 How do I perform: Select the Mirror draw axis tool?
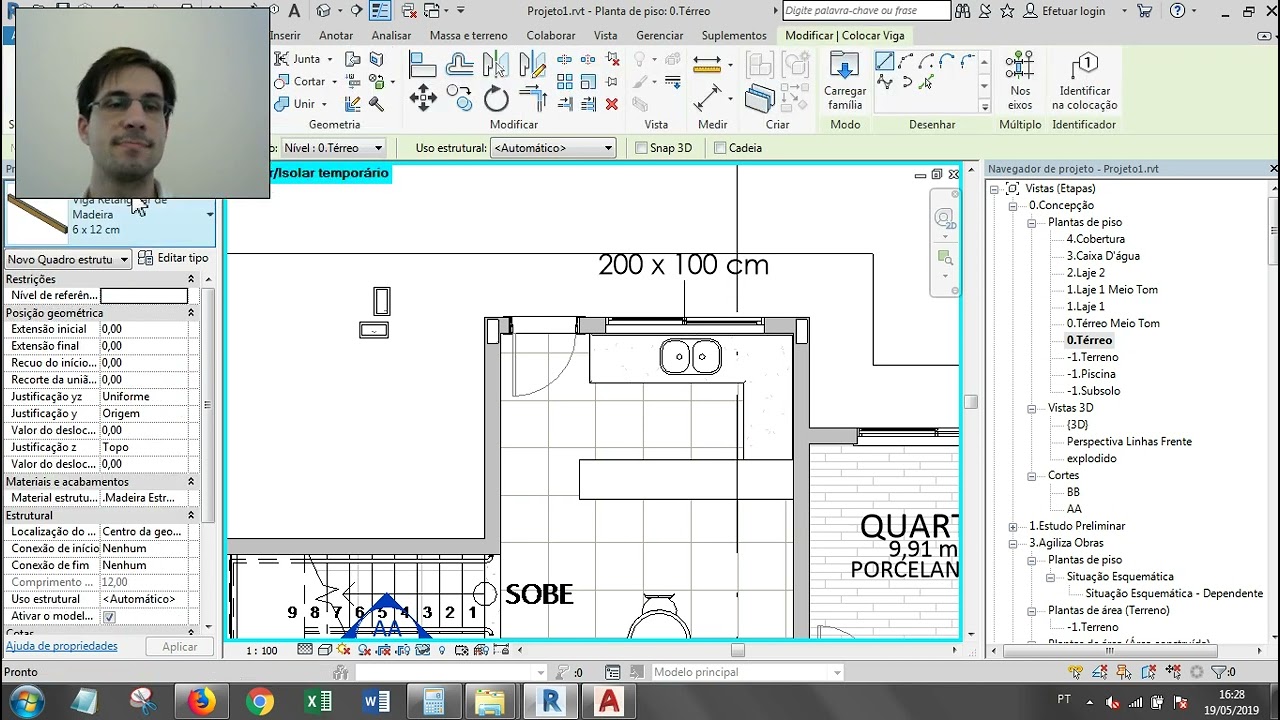pos(533,65)
